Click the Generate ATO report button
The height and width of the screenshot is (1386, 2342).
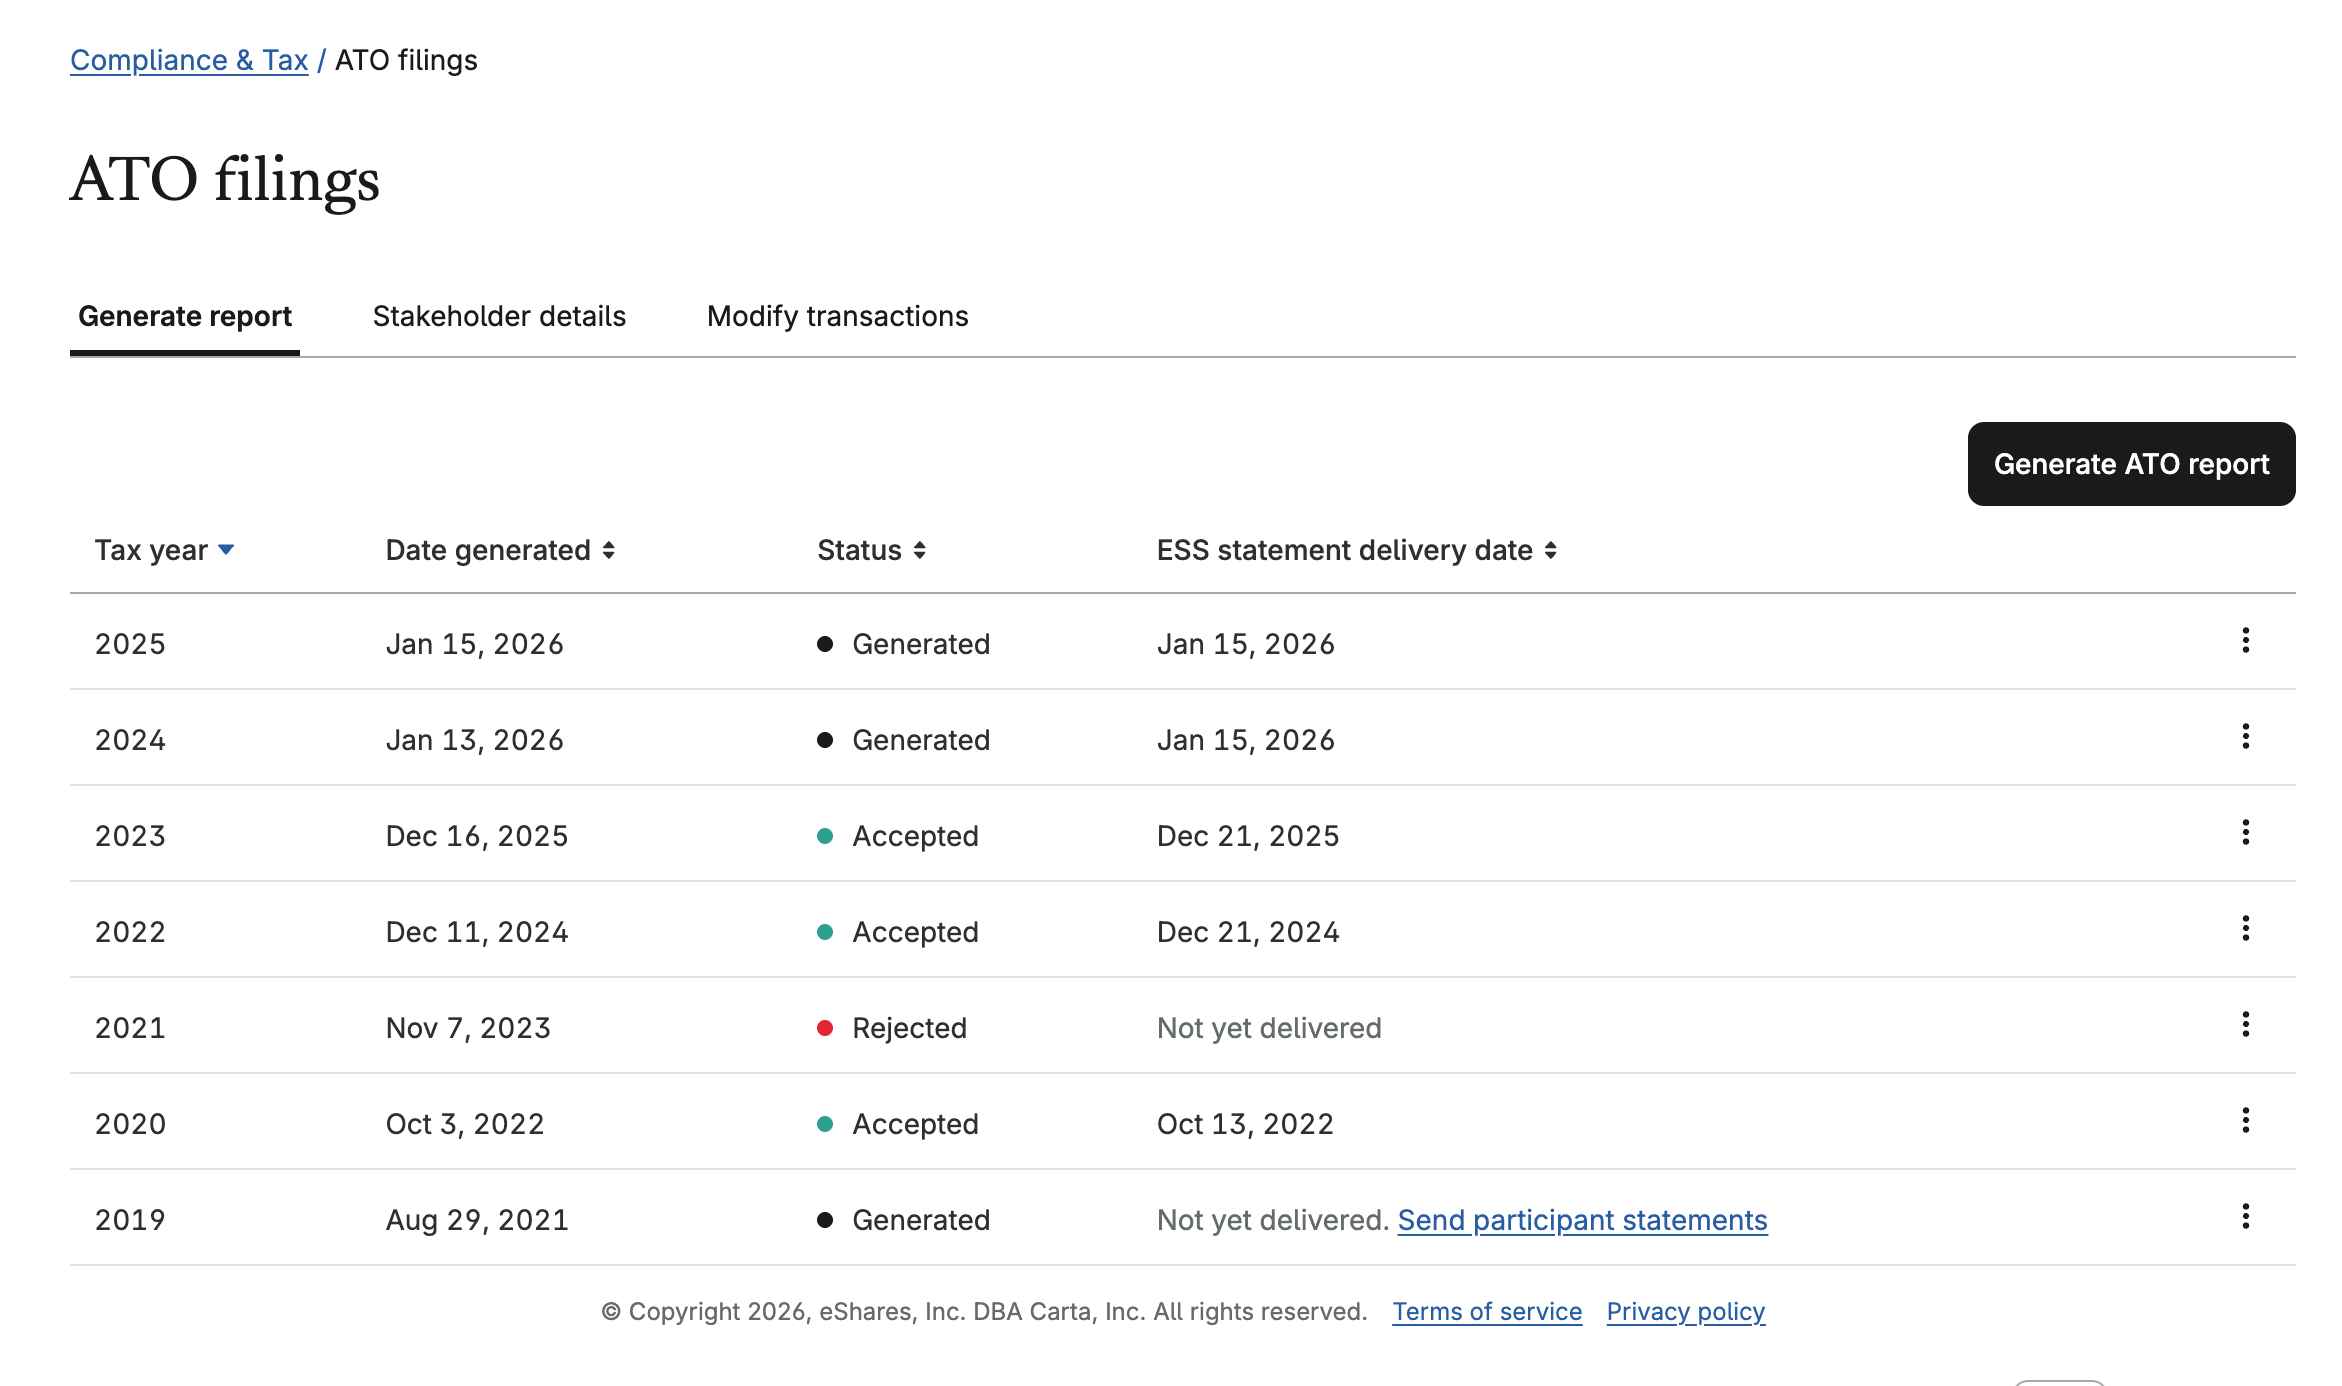point(2131,464)
